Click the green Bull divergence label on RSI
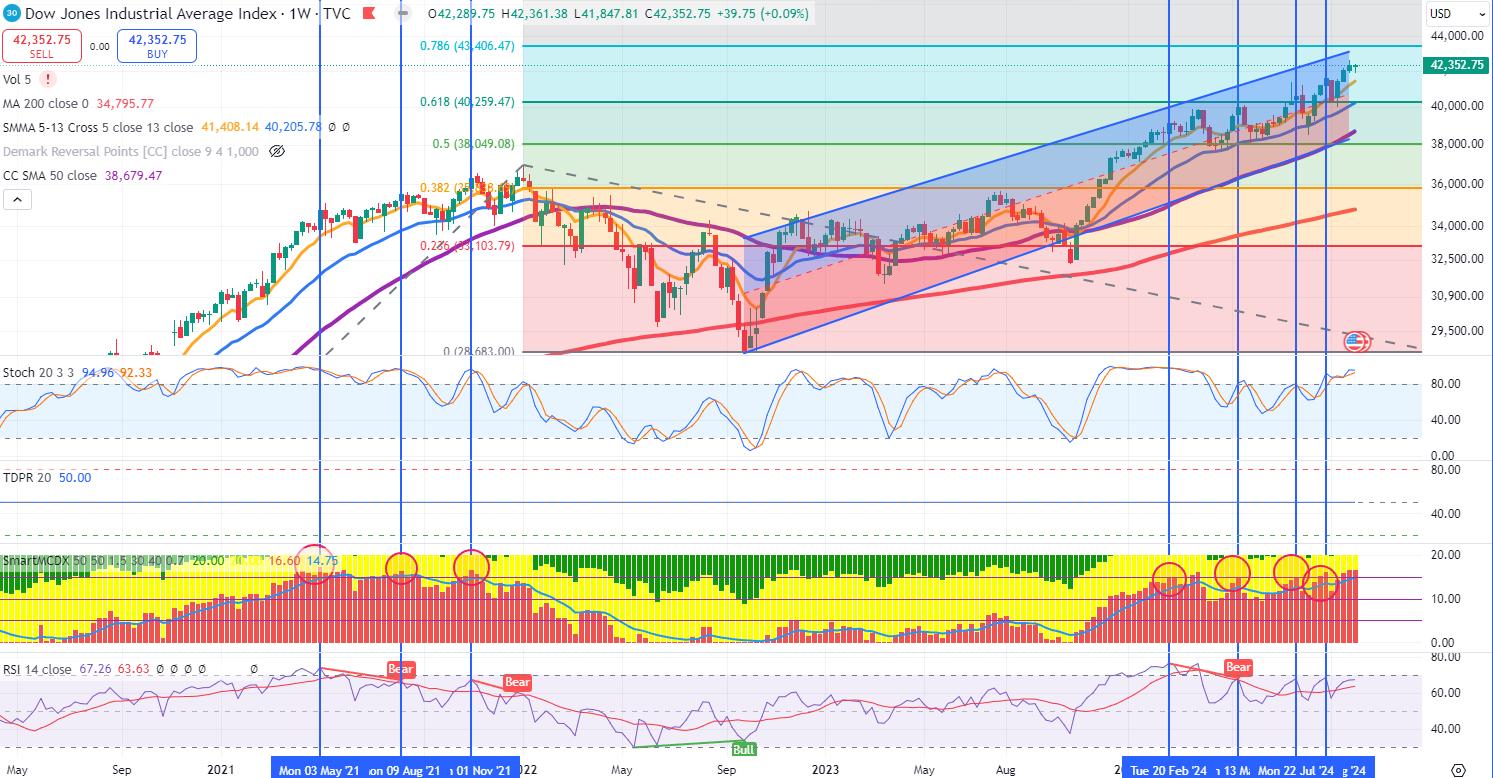Viewport: 1493px width, 778px height. coord(743,749)
